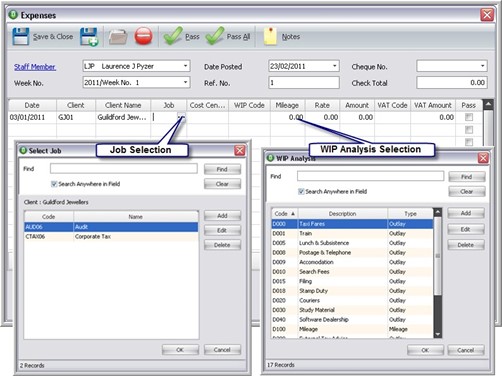This screenshot has height=376, width=502.
Task: Click the WIP Analysis dialog title icon
Action: click(270, 158)
